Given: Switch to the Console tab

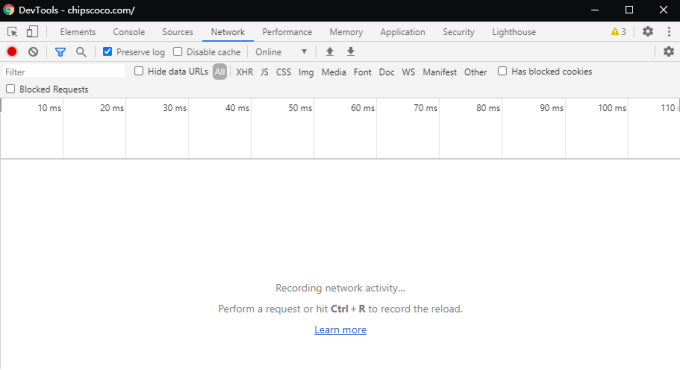Looking at the screenshot, I should tap(129, 32).
